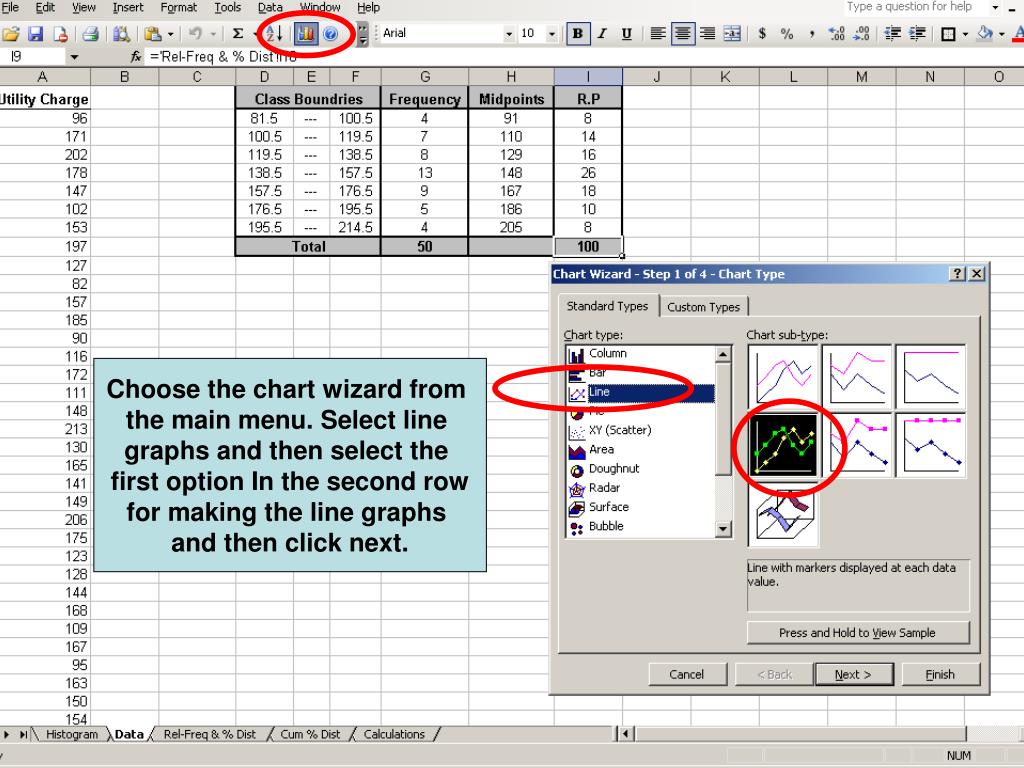Image resolution: width=1024 pixels, height=768 pixels.
Task: Click the Borders icon
Action: point(948,33)
